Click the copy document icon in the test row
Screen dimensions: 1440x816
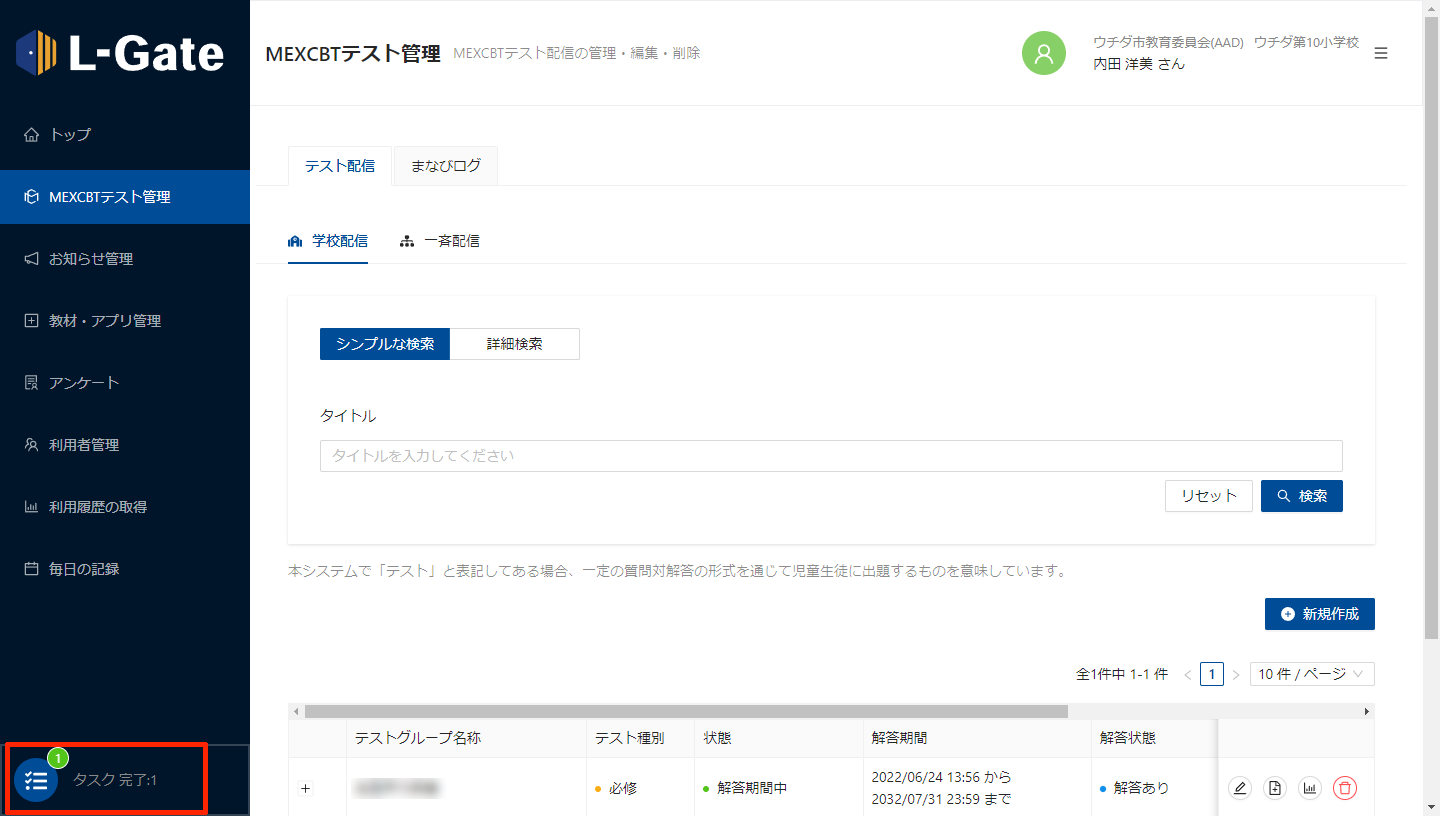[x=1275, y=788]
